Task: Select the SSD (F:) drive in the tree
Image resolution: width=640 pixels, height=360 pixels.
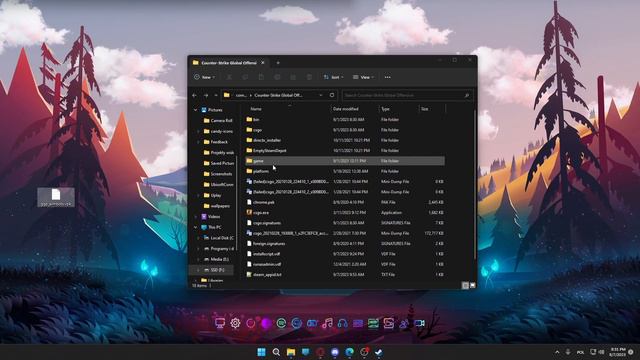Action: (212, 270)
